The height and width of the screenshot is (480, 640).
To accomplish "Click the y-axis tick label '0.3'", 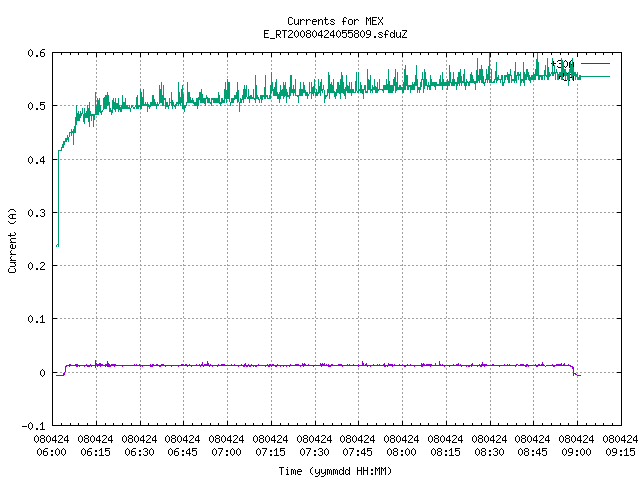I will point(36,213).
